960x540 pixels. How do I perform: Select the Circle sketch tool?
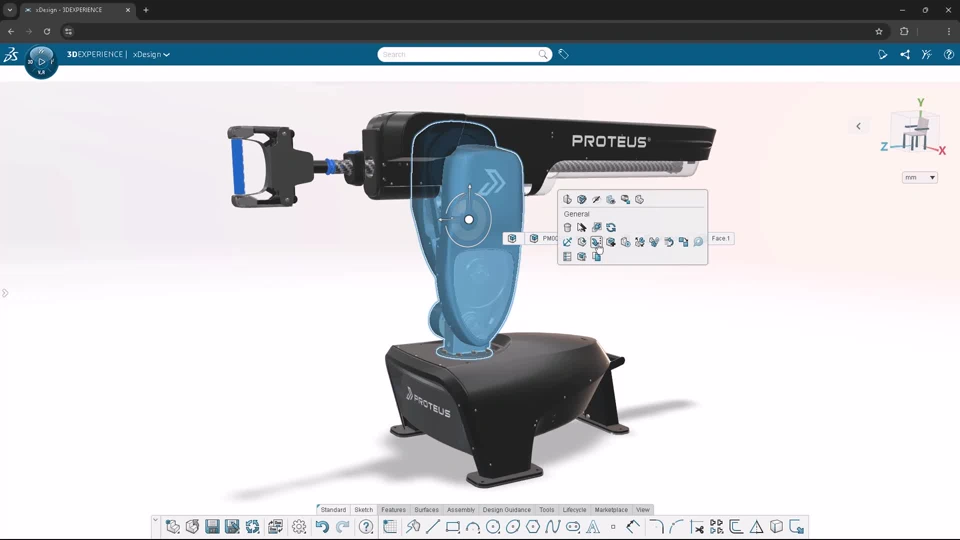(493, 527)
